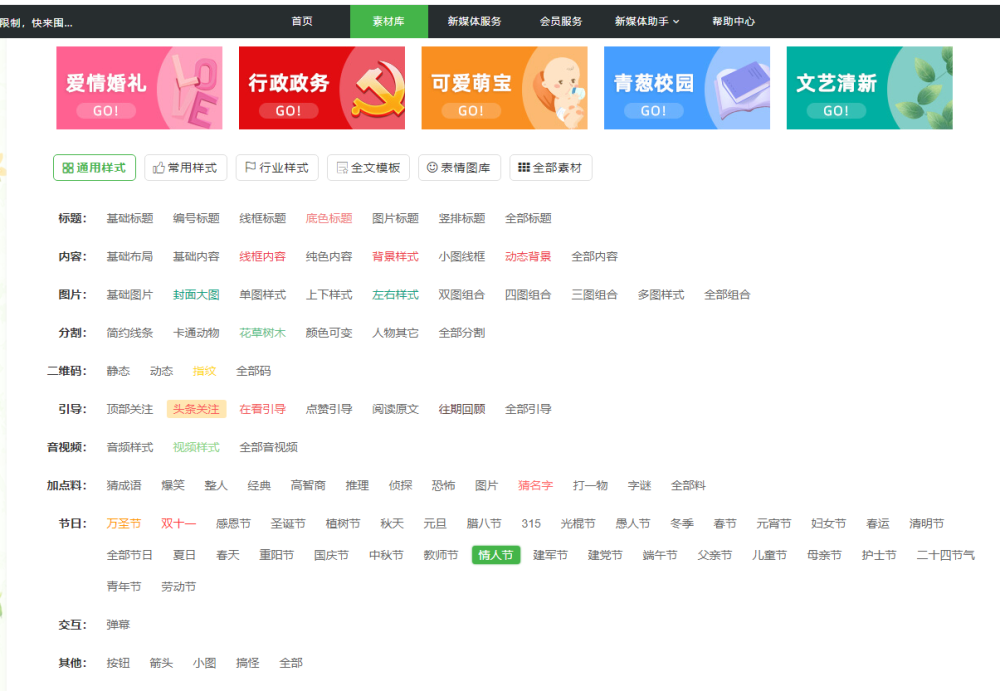
Task: Choose 弹幕 under 交互
Action: click(118, 625)
